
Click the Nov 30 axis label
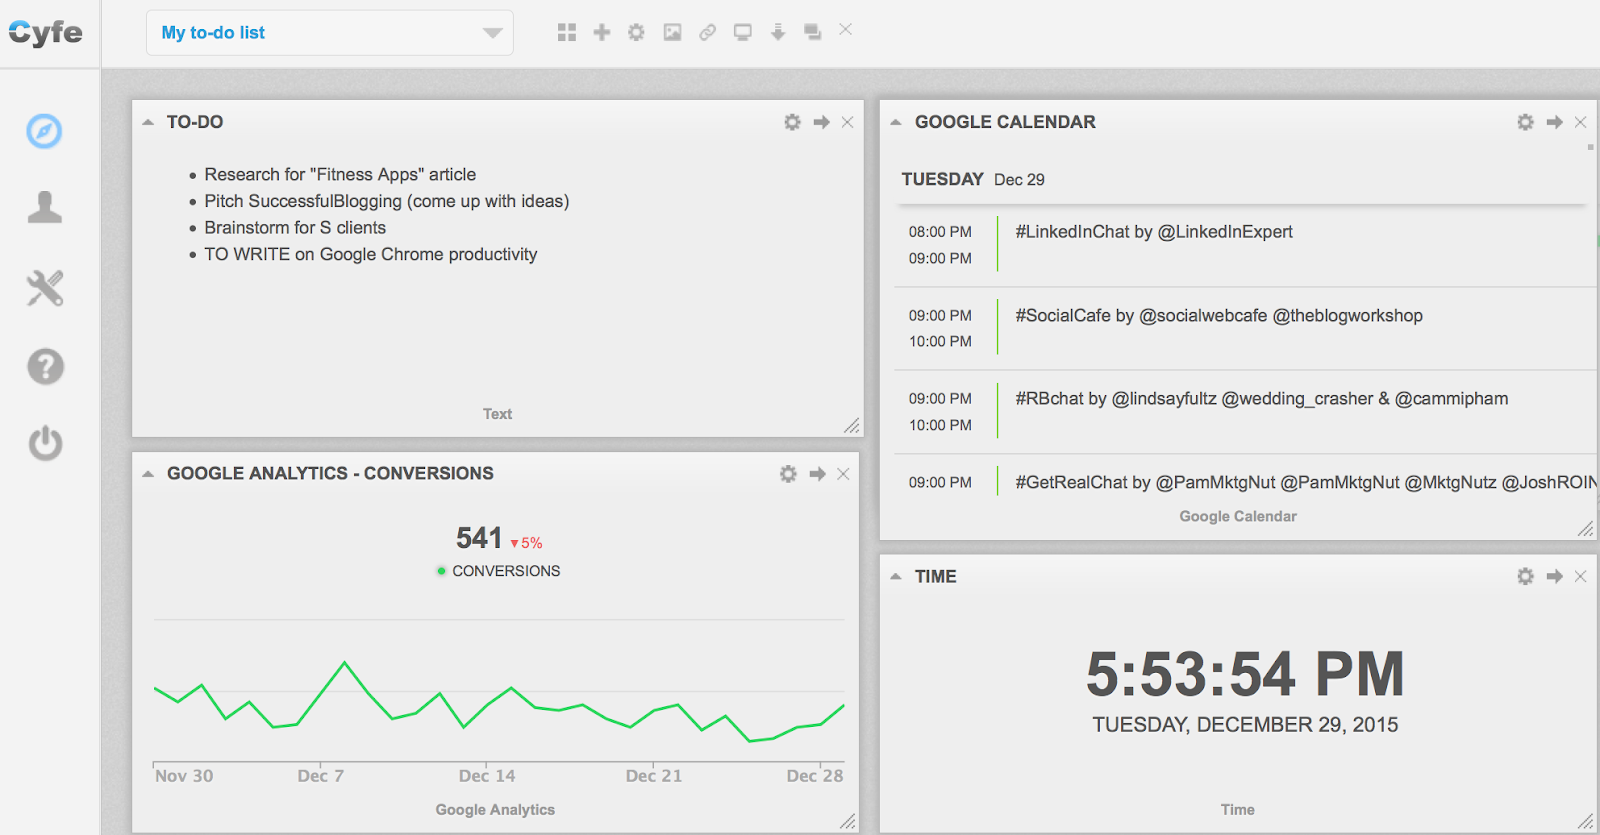184,776
